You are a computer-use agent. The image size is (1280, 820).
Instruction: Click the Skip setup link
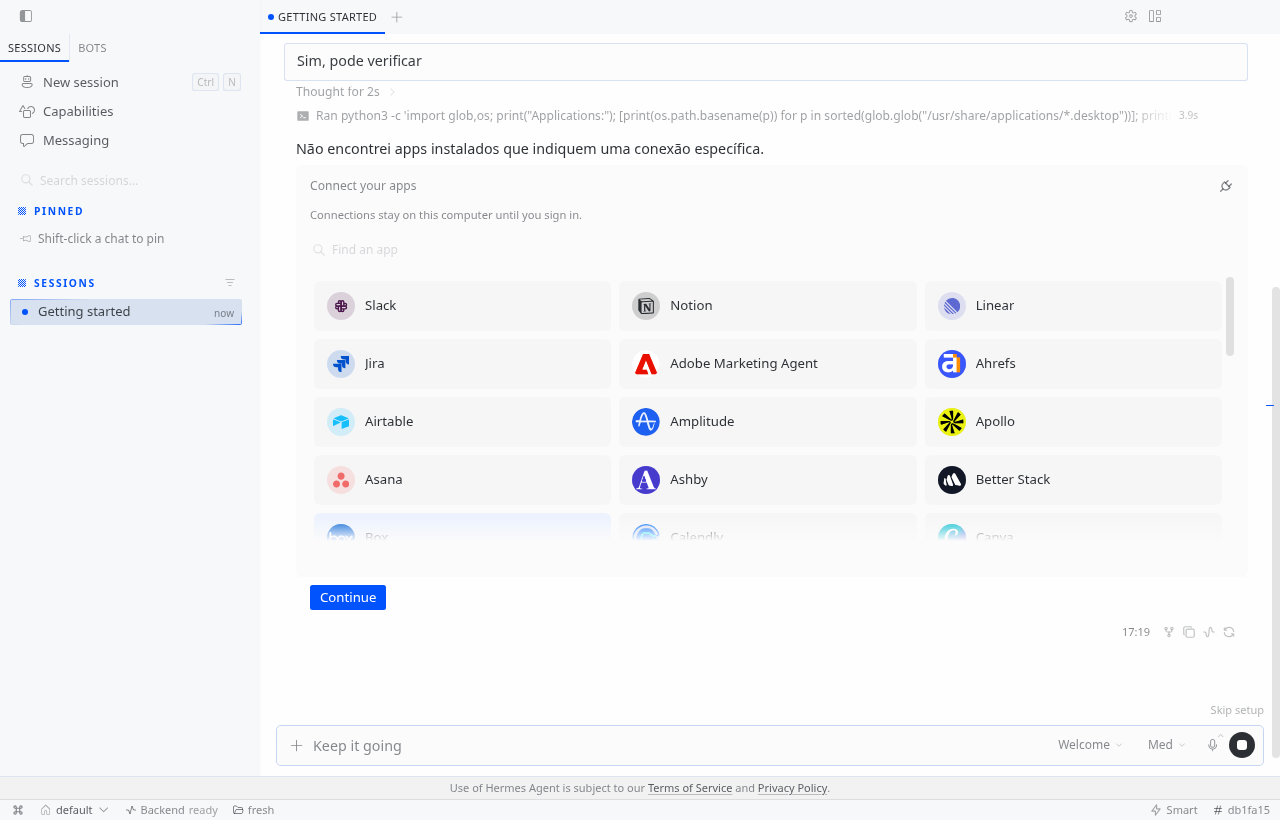click(x=1237, y=710)
